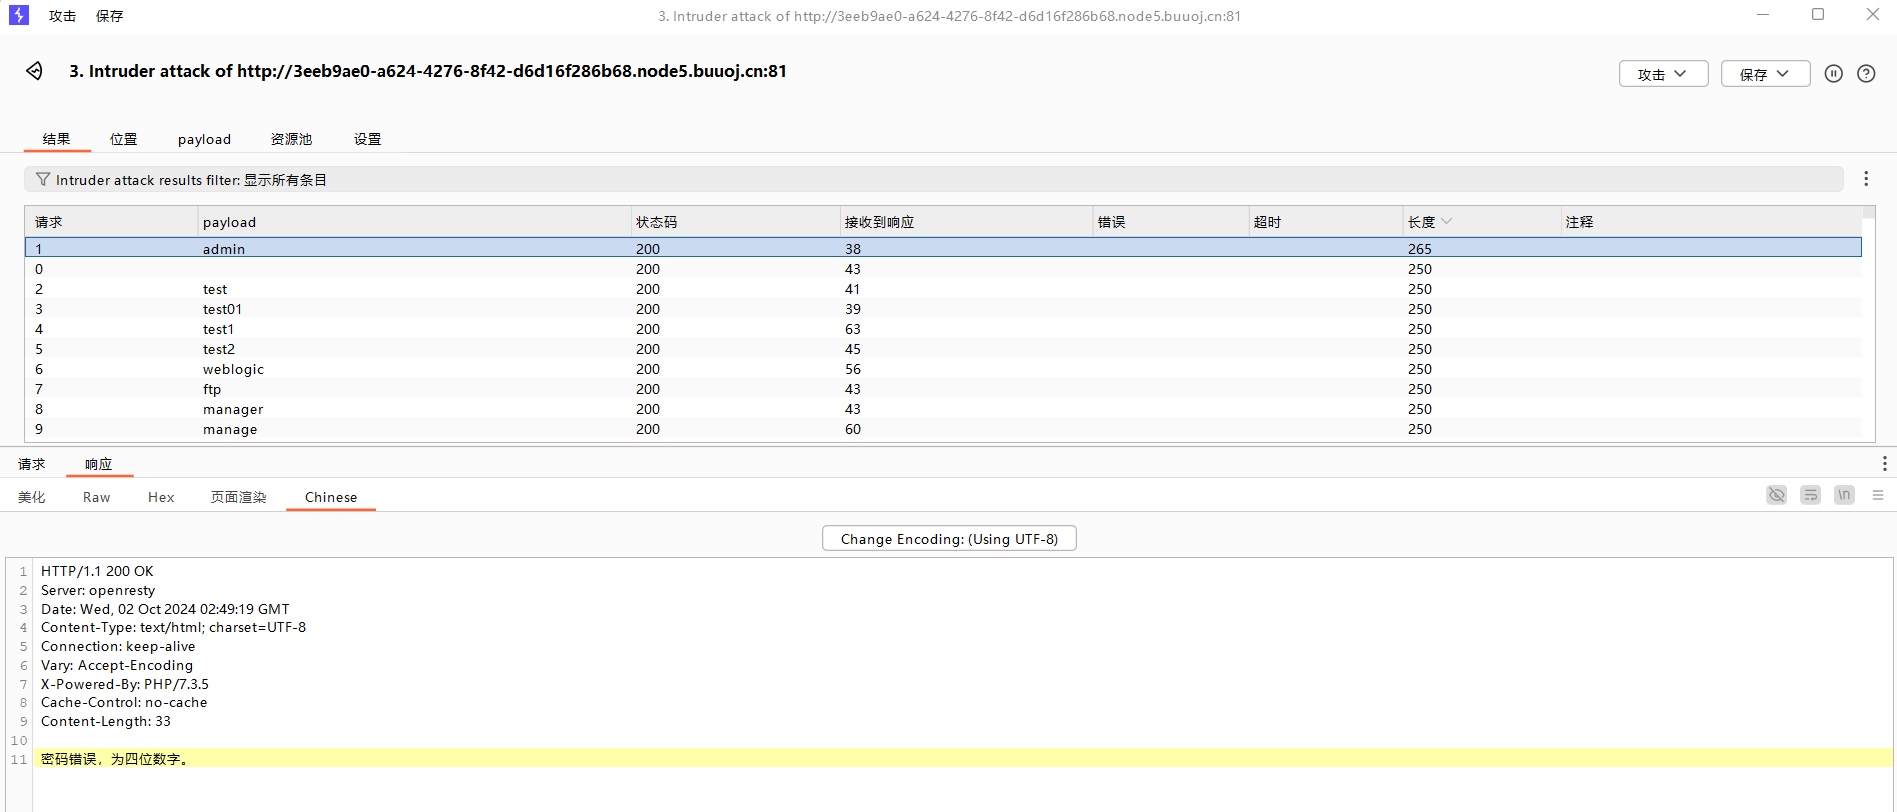Open the 保存 dropdown button at top right

tap(1765, 74)
